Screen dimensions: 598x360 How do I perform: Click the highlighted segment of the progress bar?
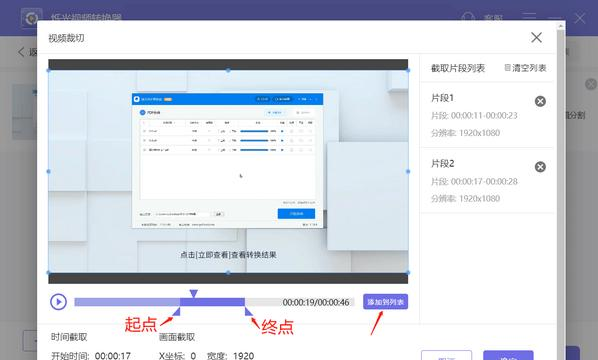coord(212,302)
